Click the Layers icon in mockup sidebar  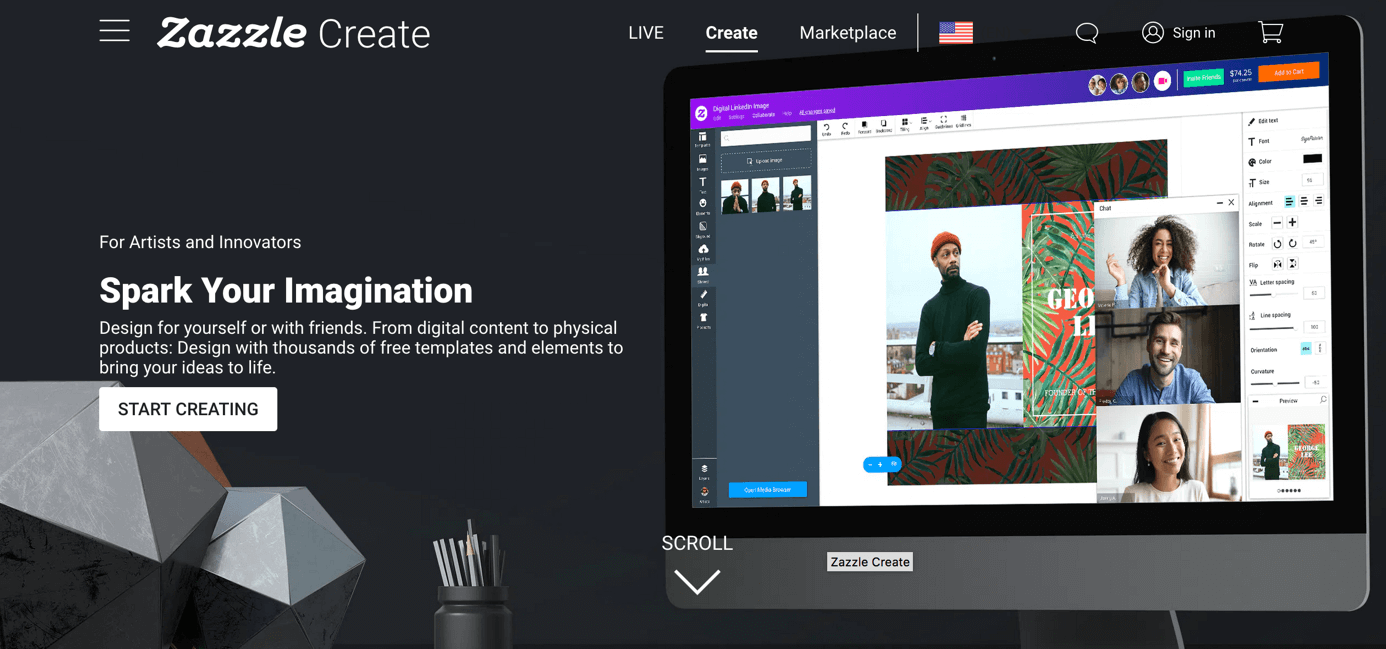point(704,469)
